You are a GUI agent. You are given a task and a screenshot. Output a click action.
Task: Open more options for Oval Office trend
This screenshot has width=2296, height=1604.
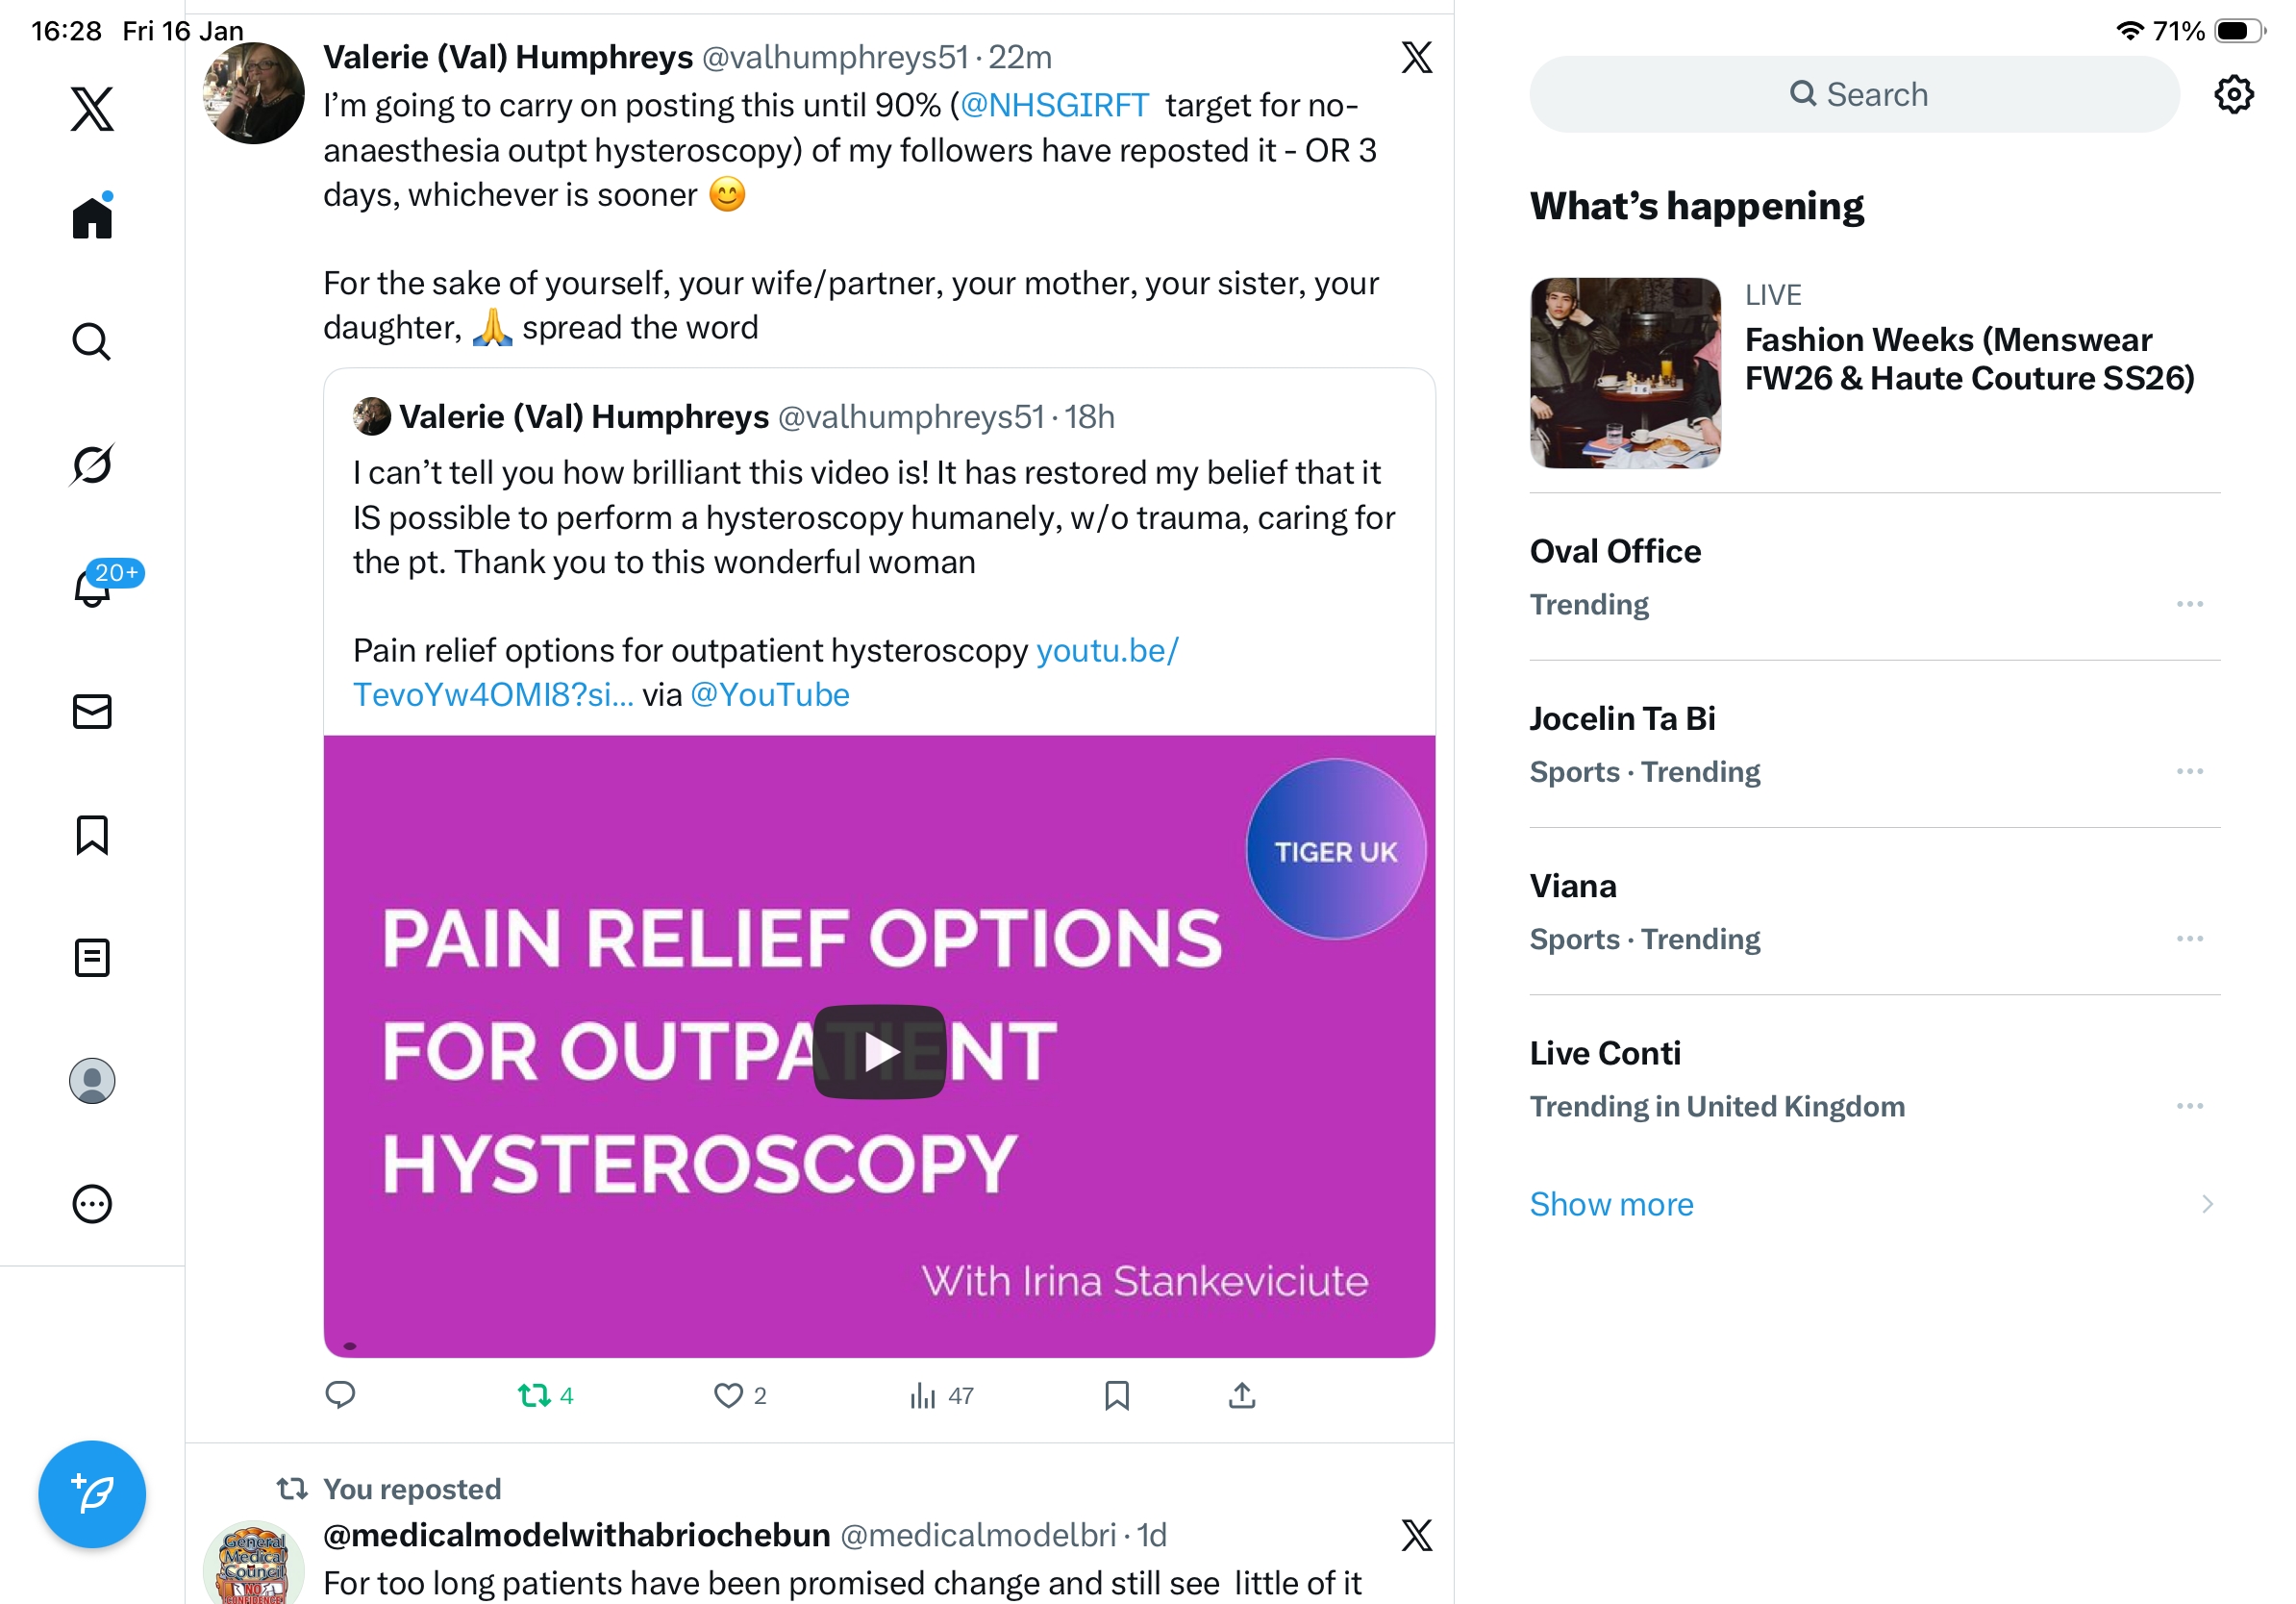(x=2190, y=604)
